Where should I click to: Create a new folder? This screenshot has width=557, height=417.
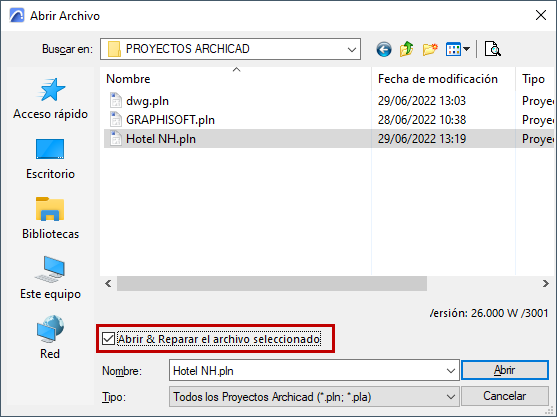[x=430, y=49]
